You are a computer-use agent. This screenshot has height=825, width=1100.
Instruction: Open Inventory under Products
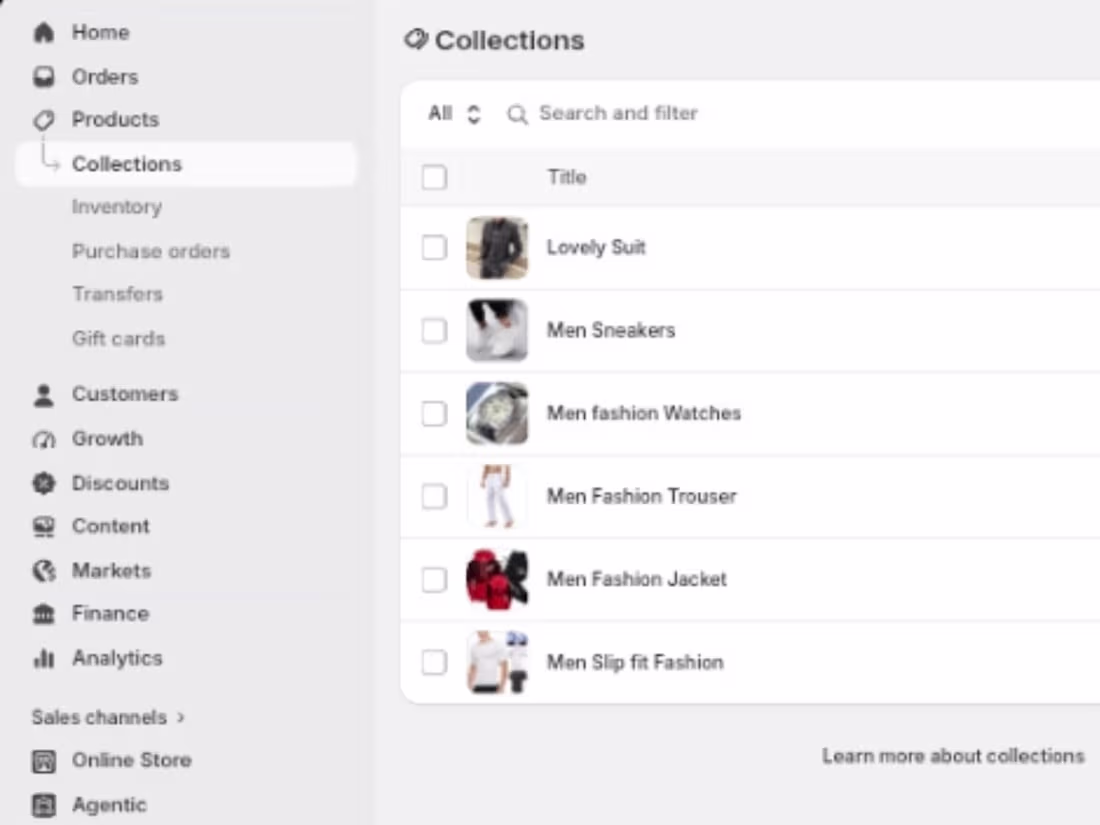117,207
